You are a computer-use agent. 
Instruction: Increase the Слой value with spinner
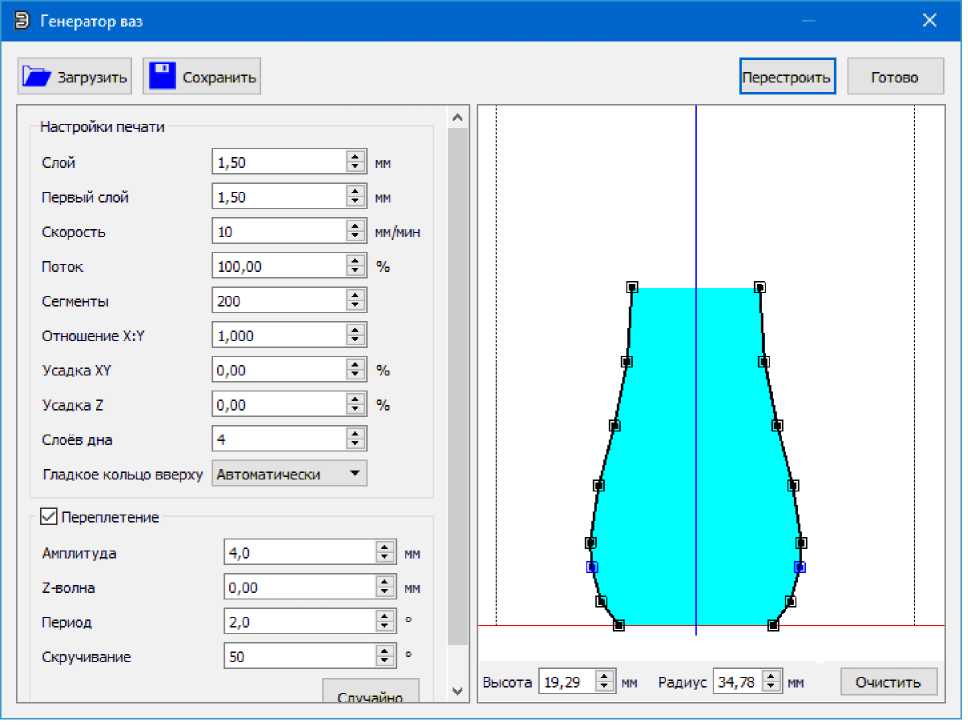click(x=355, y=157)
